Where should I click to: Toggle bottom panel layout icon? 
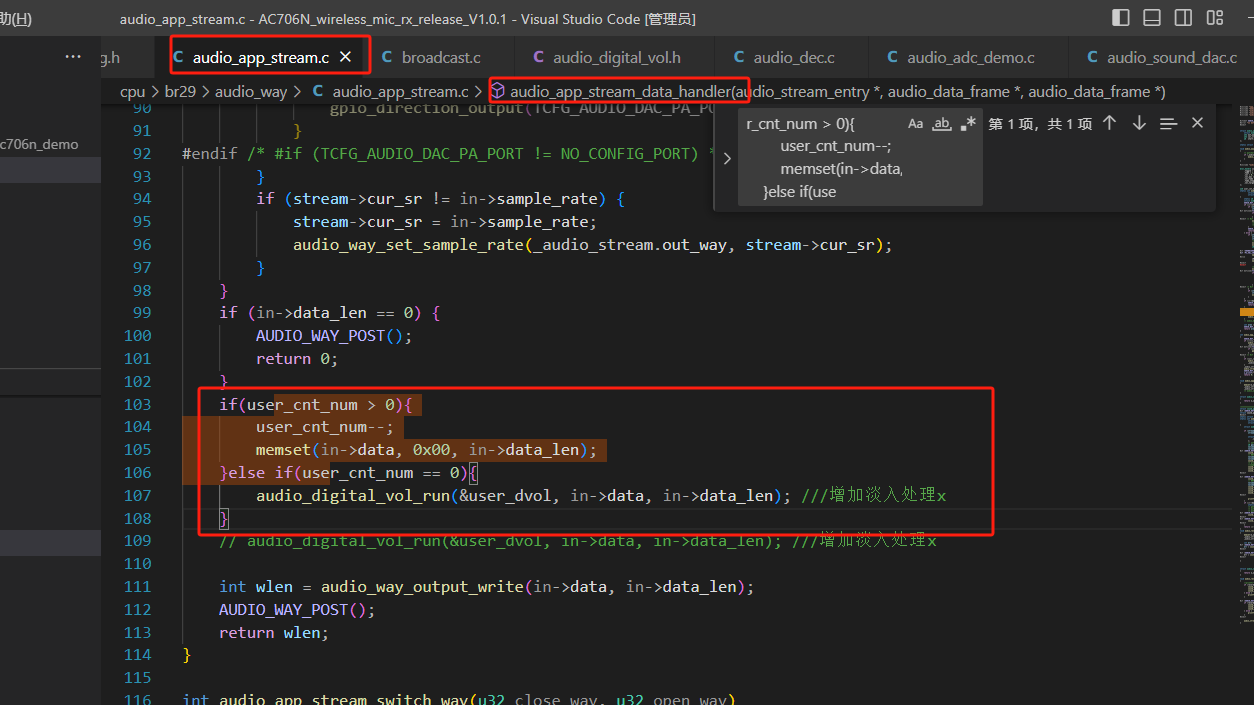tap(1152, 18)
